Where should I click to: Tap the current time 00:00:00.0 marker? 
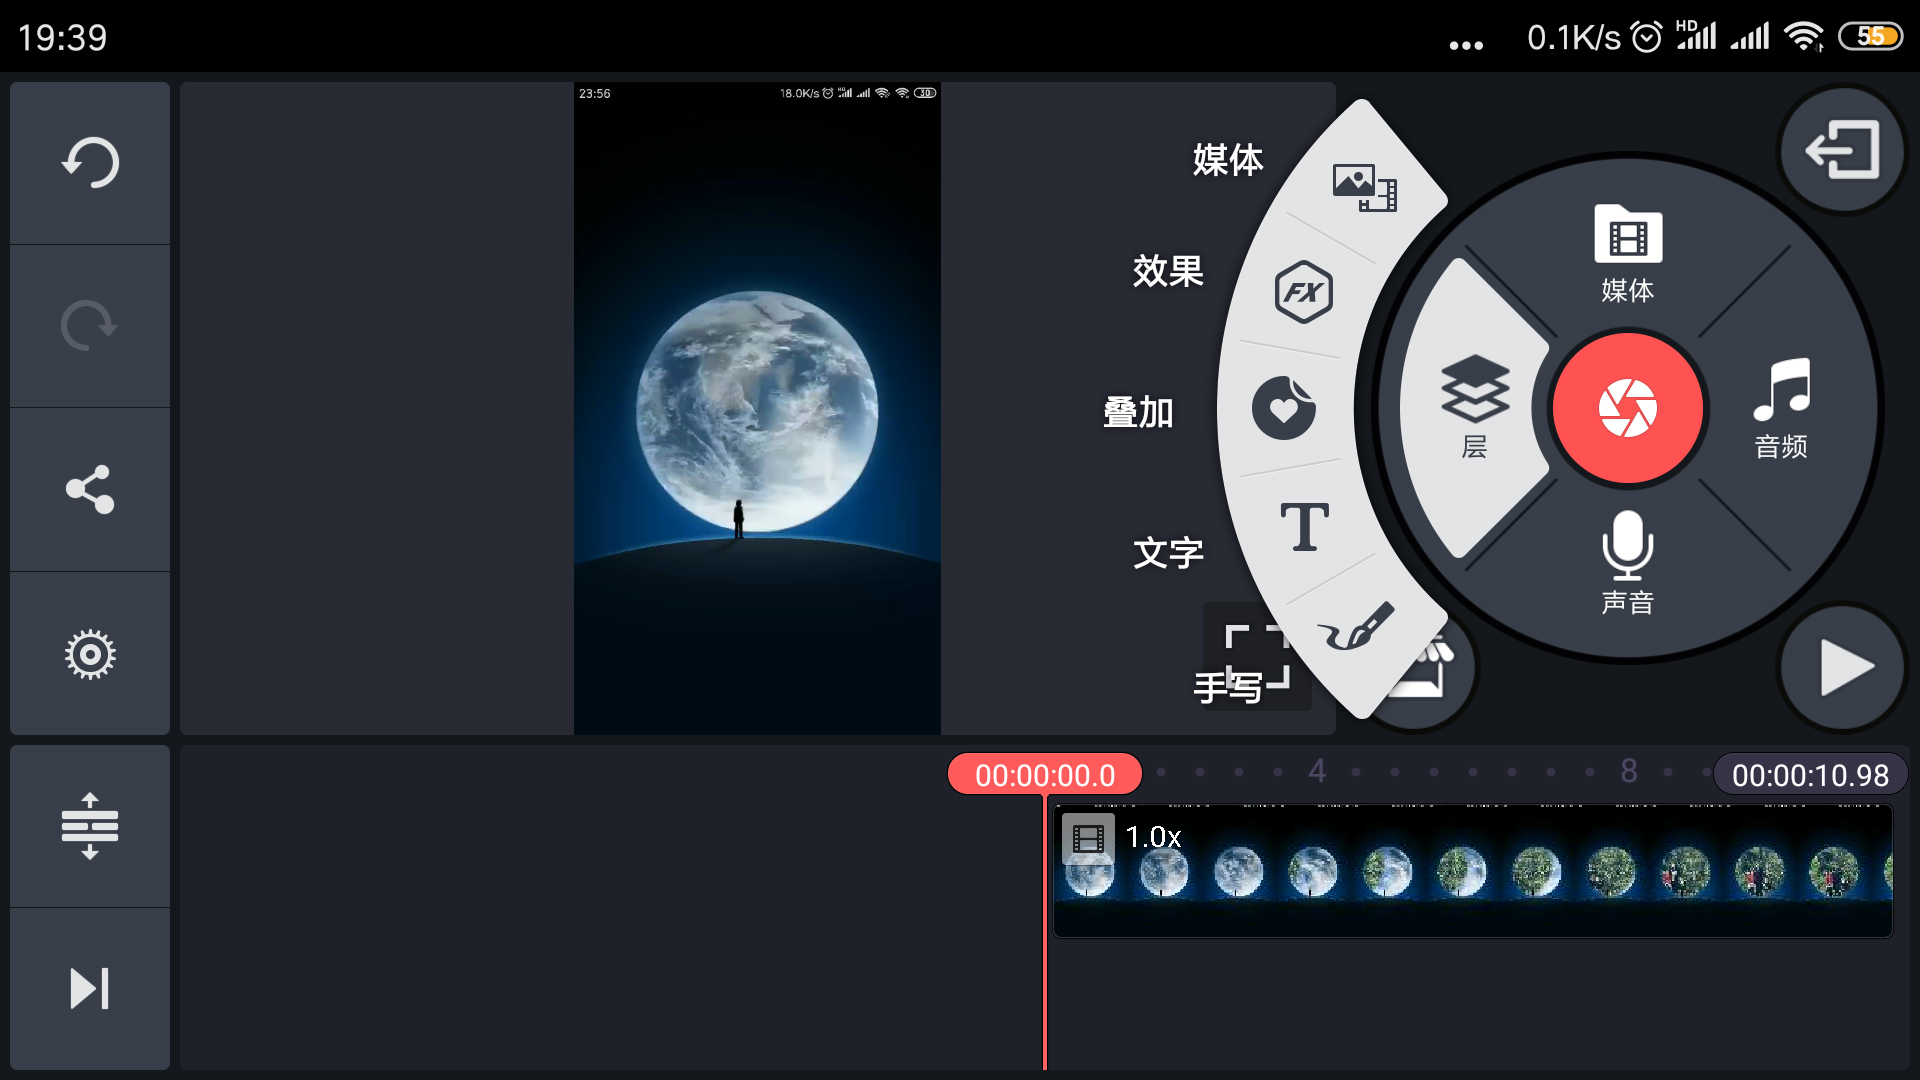pyautogui.click(x=1045, y=775)
